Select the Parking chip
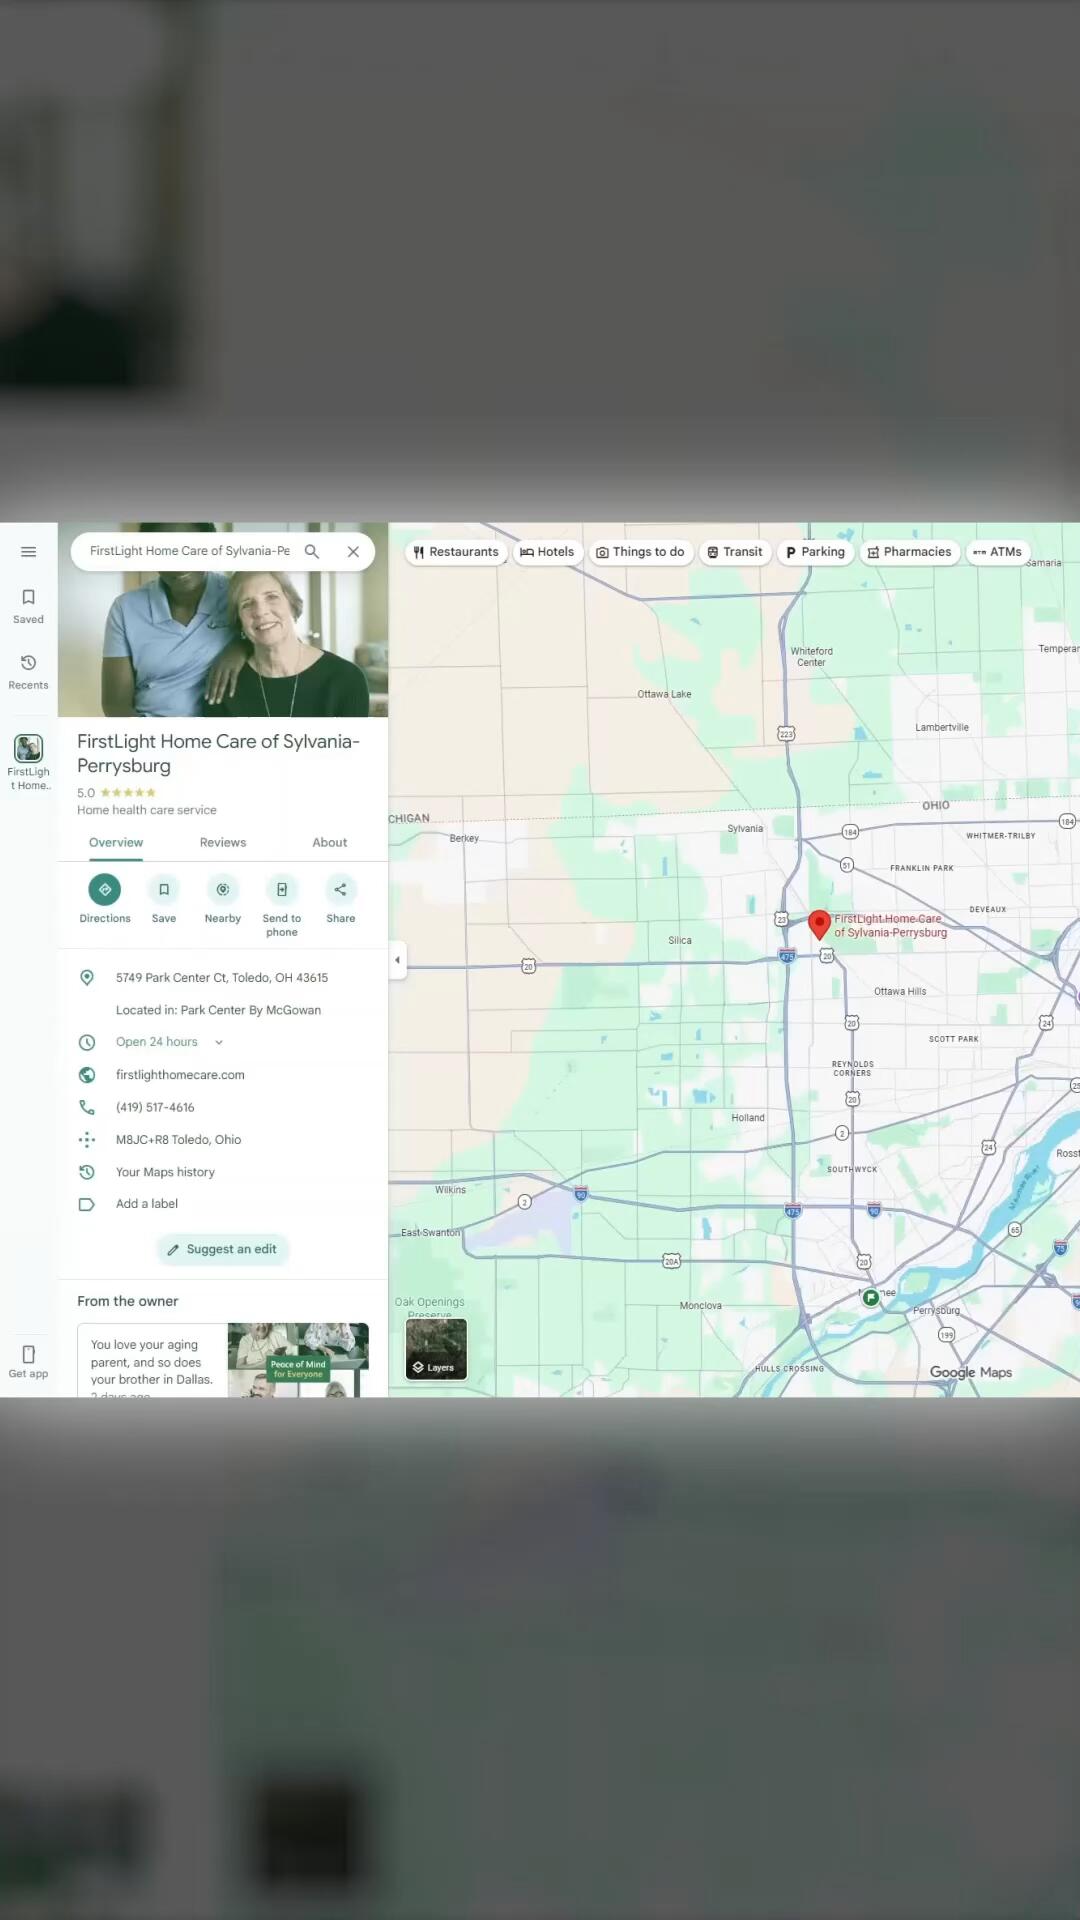Viewport: 1080px width, 1920px height. click(x=815, y=552)
